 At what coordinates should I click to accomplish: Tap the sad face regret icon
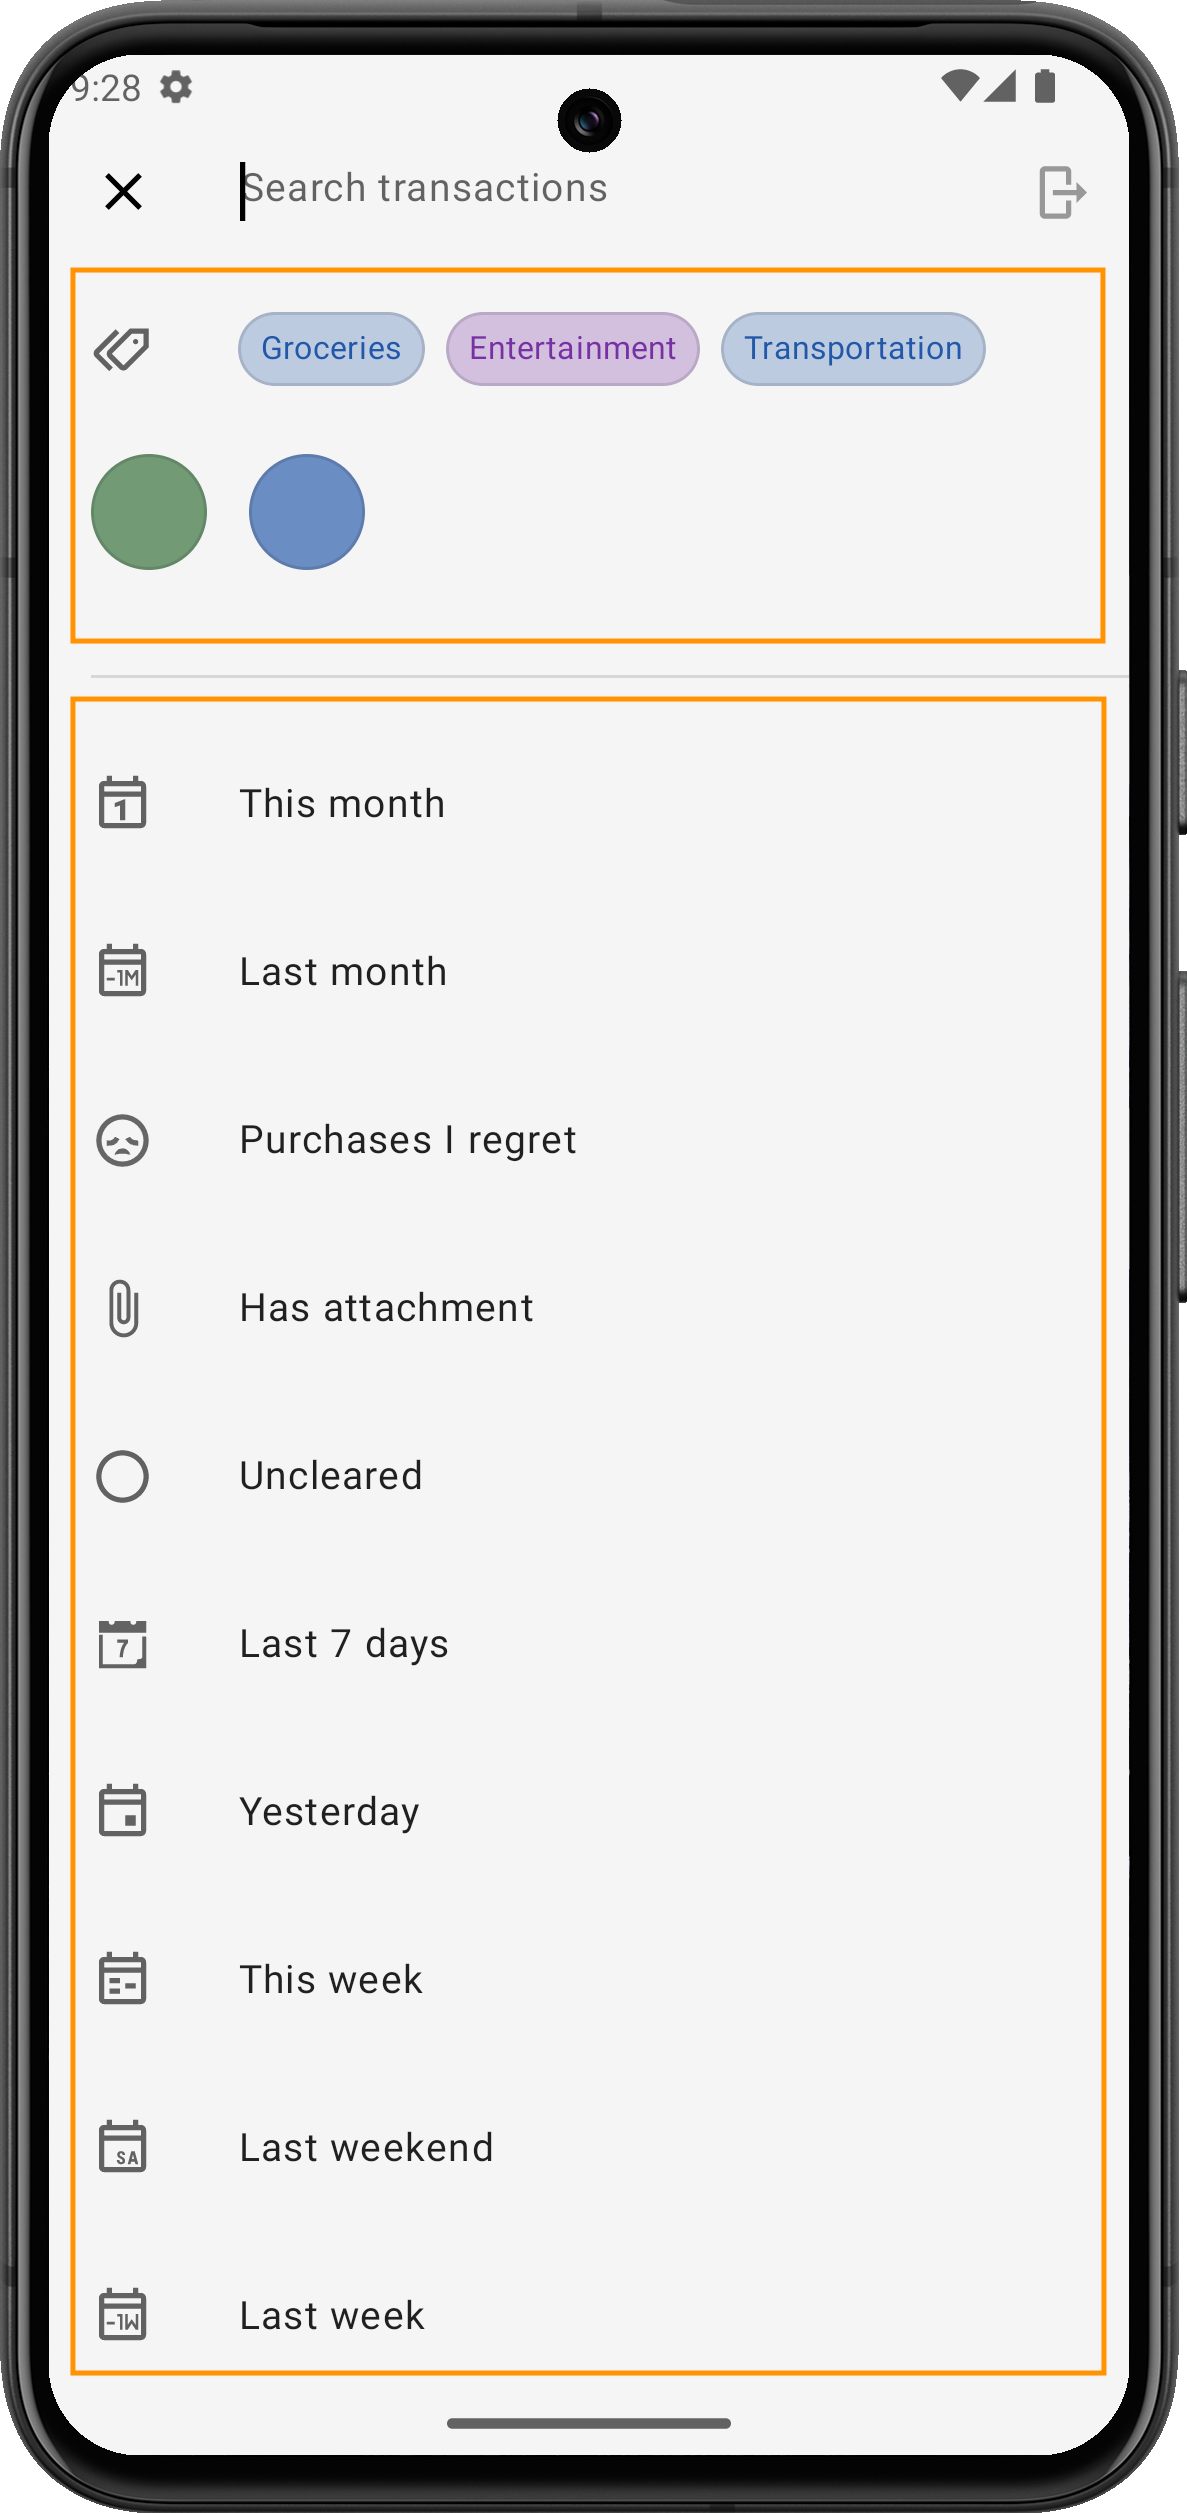[x=123, y=1140]
